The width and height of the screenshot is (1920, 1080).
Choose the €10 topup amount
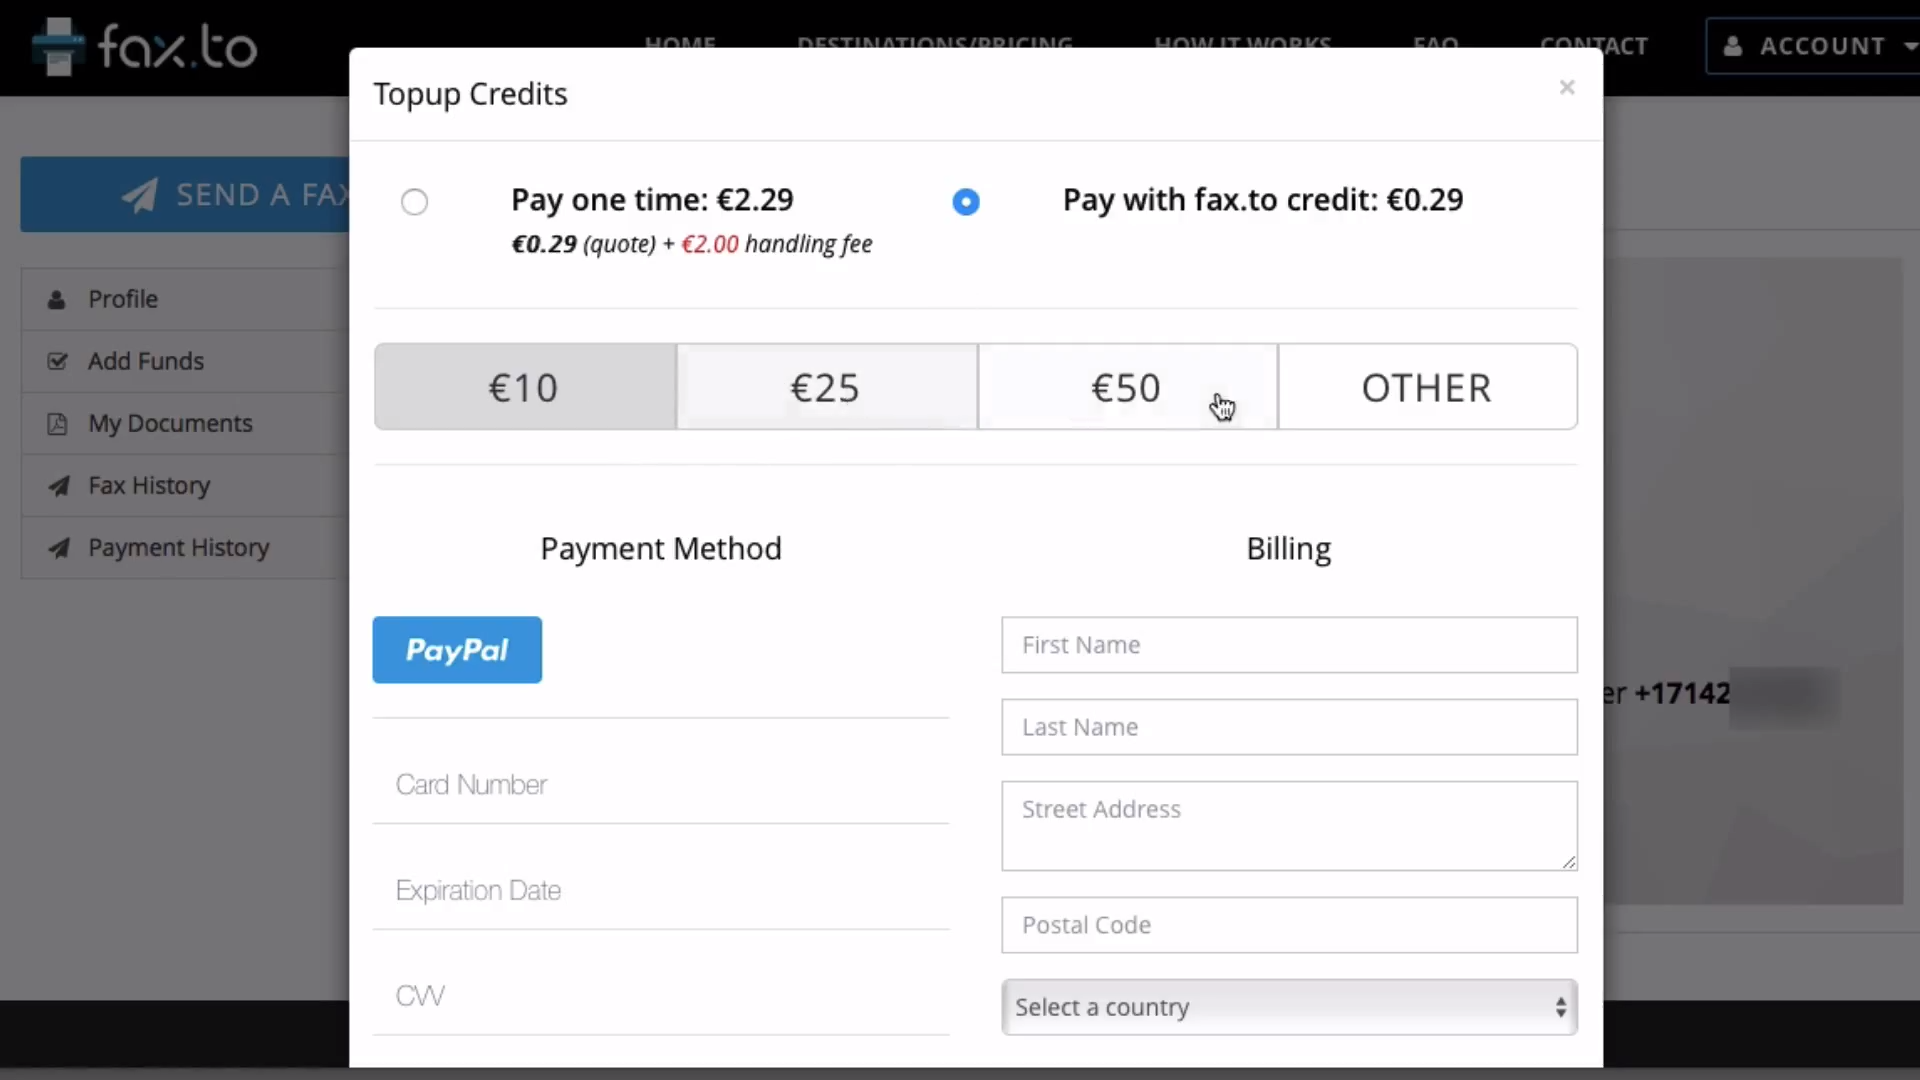click(524, 388)
